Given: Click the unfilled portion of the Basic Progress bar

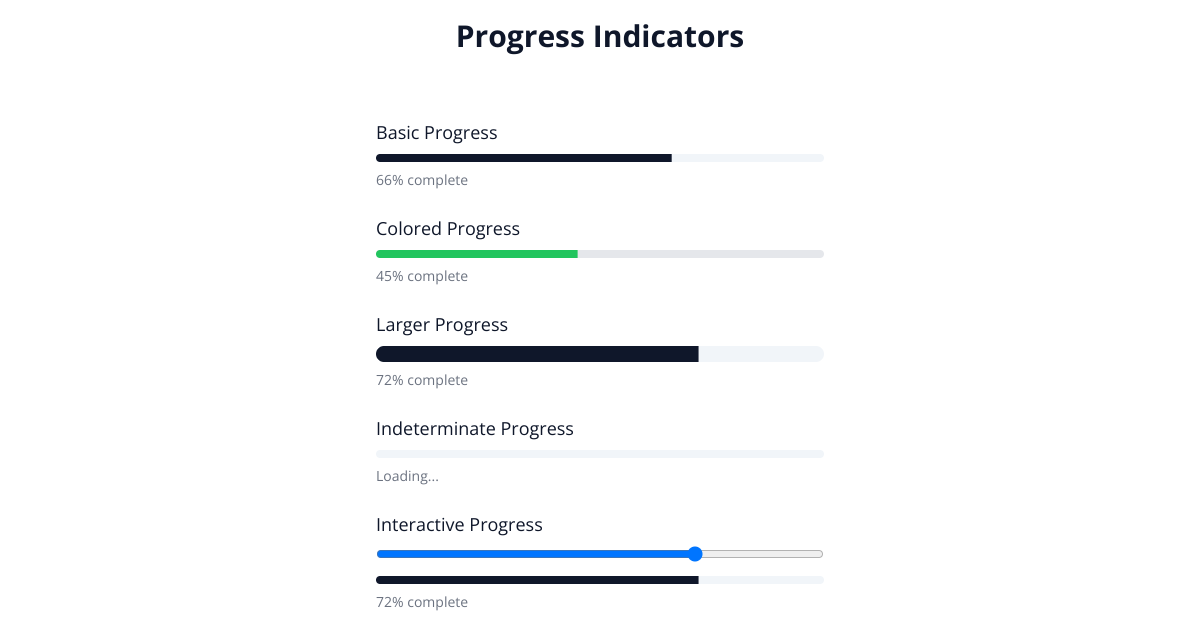Looking at the screenshot, I should [x=748, y=158].
